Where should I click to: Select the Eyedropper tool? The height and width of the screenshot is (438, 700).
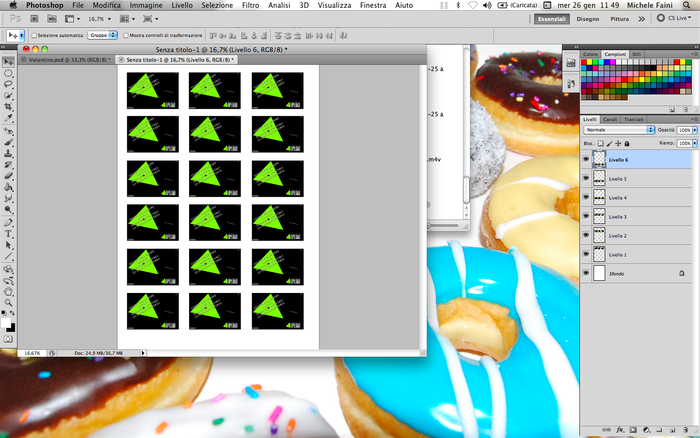pyautogui.click(x=8, y=118)
